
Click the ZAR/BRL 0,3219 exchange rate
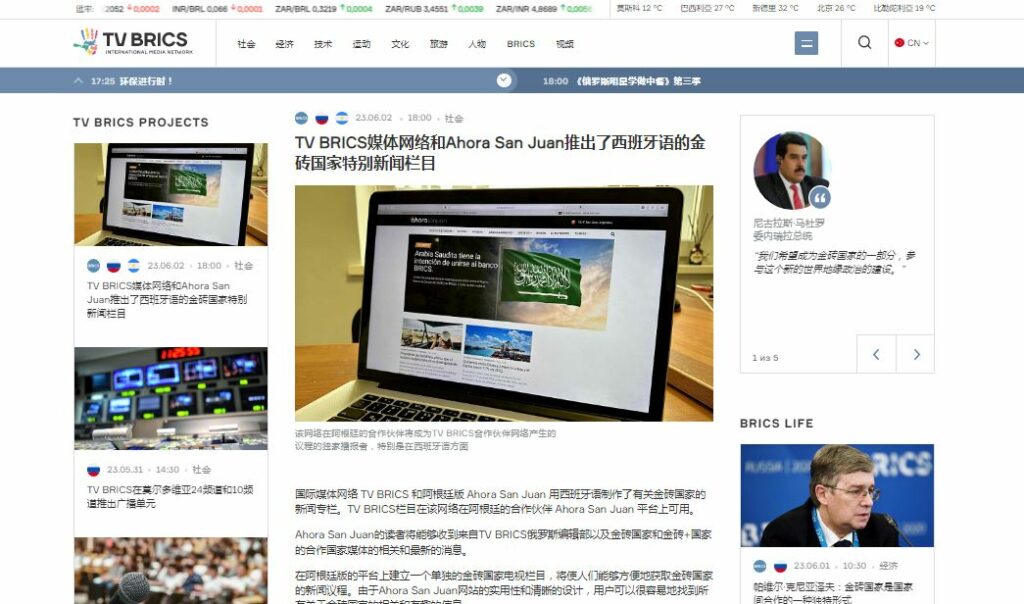tap(323, 8)
